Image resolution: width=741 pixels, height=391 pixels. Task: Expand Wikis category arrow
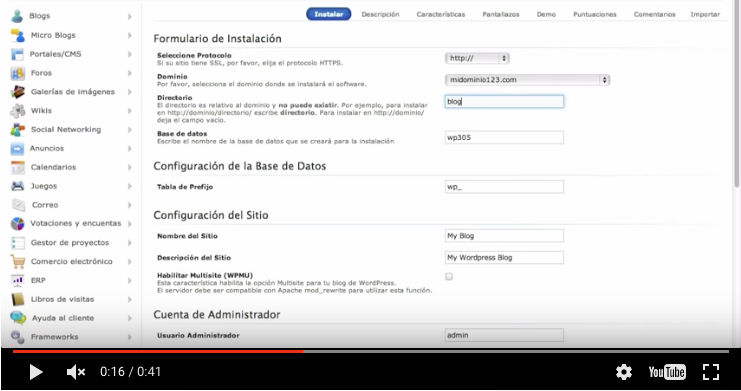click(129, 111)
